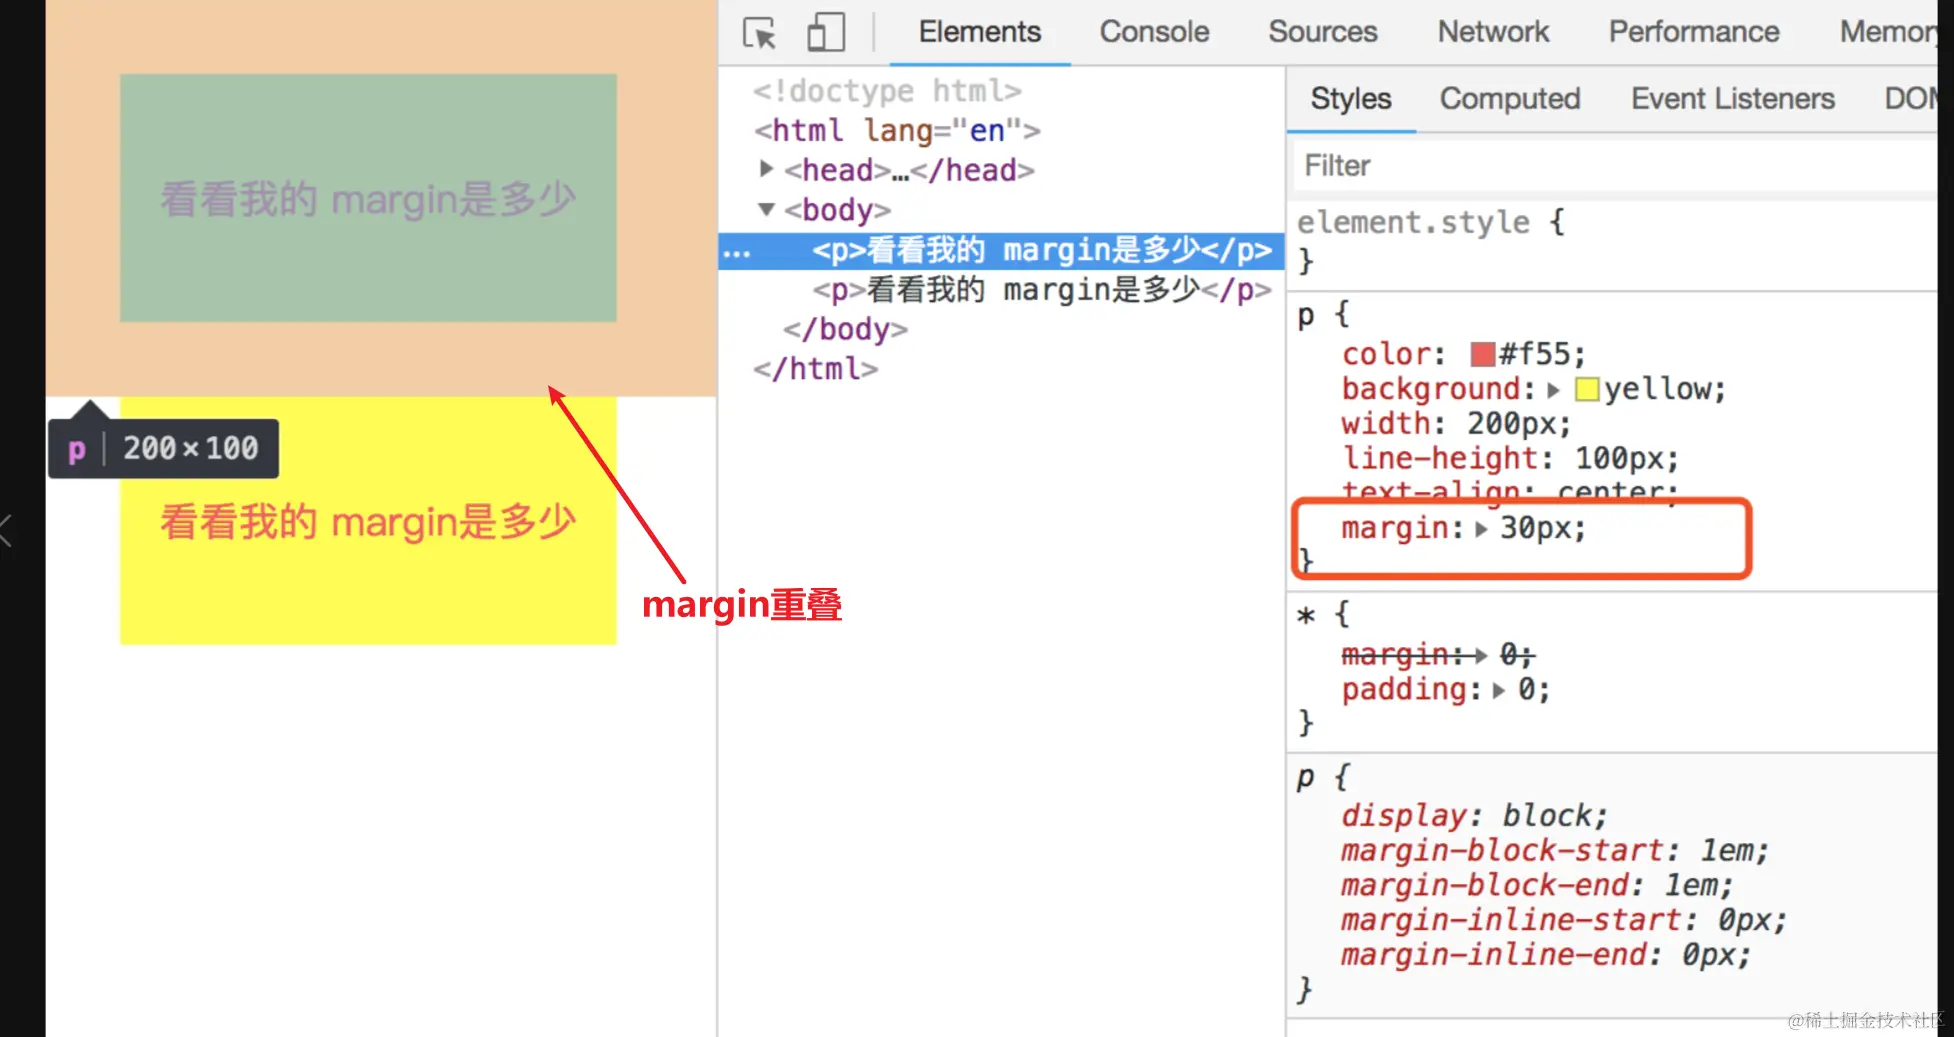Collapse the body element node
Image resolution: width=1954 pixels, height=1037 pixels.
click(x=766, y=209)
